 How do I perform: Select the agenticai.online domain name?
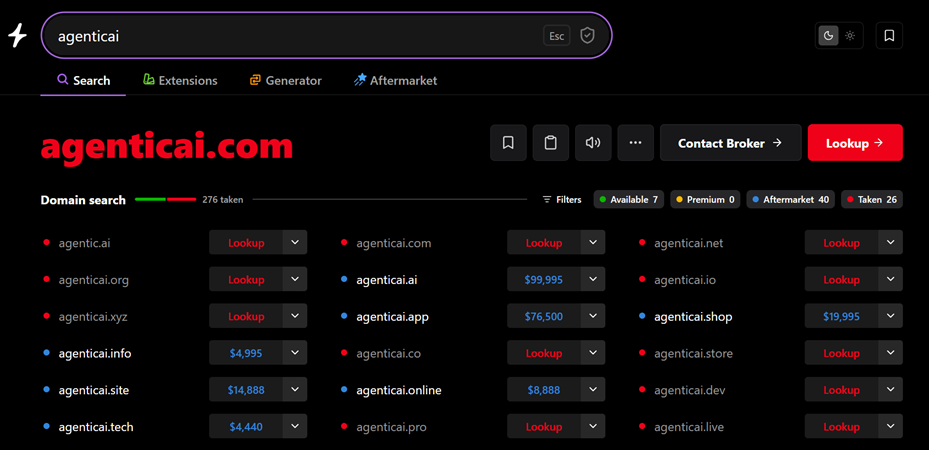[x=399, y=390]
